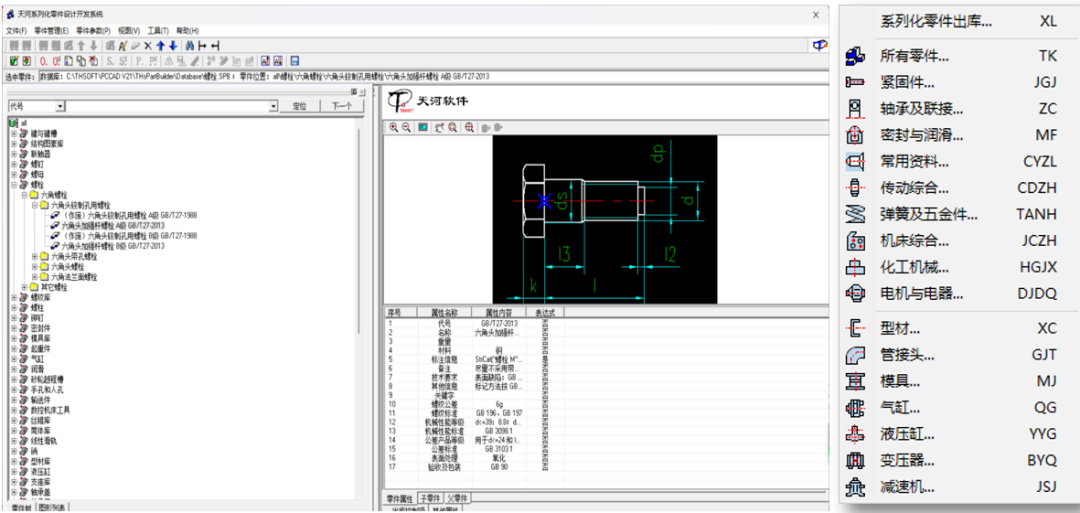Collapse the 六角螺栓 folder node
Image resolution: width=1080 pixels, height=513 pixels.
click(24, 196)
